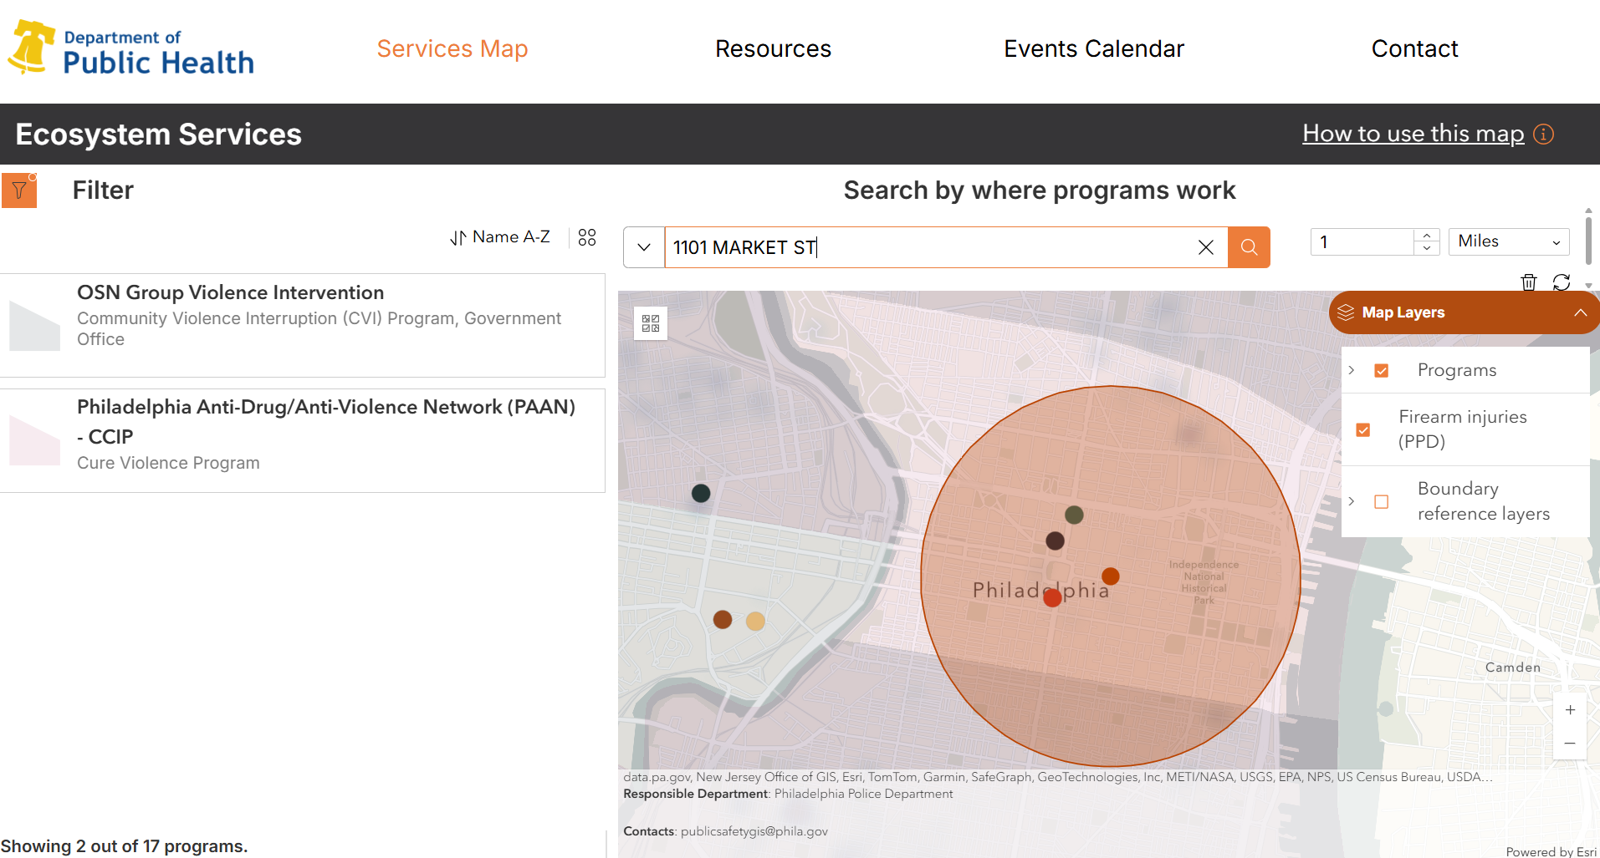Screen dimensions: 1600x858
Task: Click the orange filter funnel icon
Action: coord(19,190)
